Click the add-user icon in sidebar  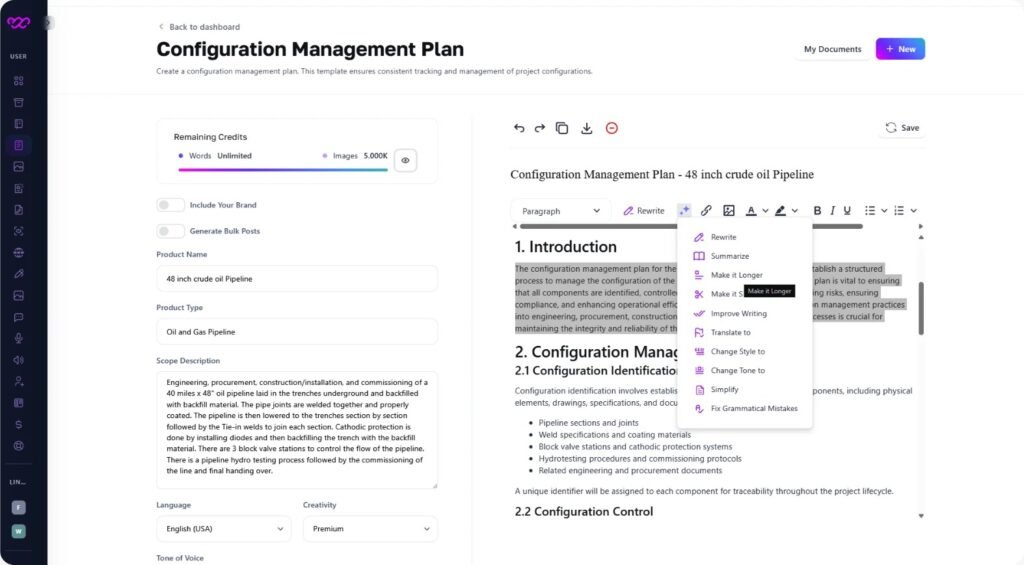pyautogui.click(x=18, y=381)
